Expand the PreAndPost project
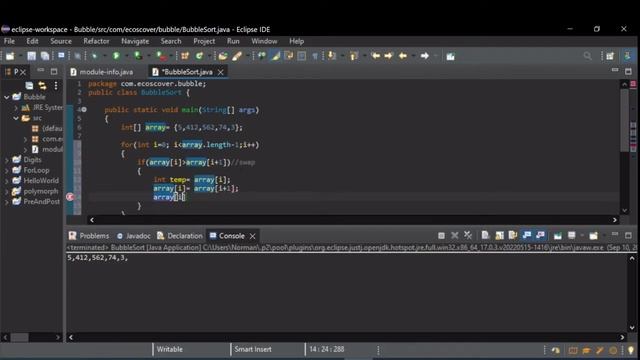 pyautogui.click(x=7, y=202)
